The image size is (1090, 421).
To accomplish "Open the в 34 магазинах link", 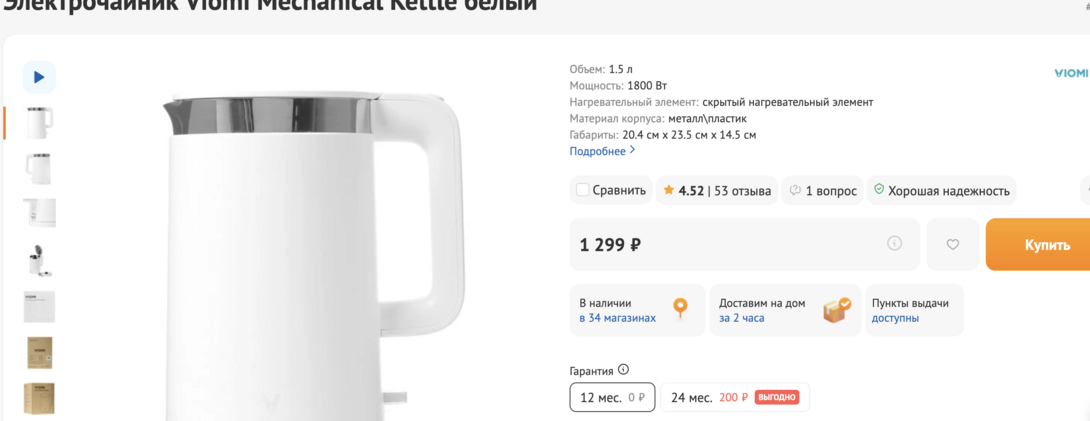I will pos(617,318).
